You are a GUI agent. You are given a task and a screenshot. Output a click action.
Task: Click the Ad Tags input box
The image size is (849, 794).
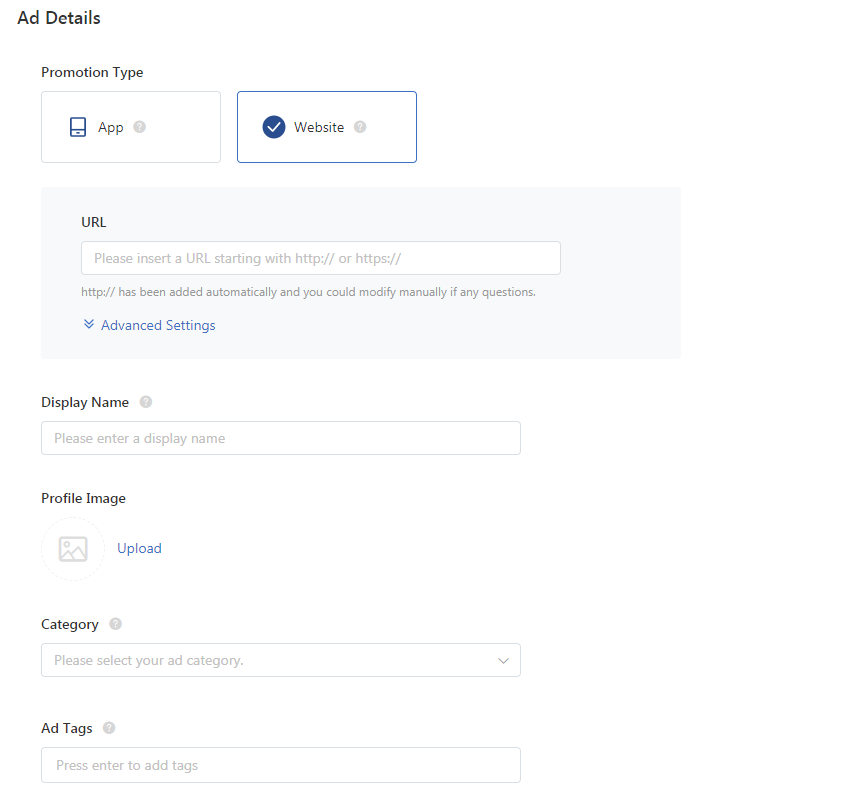[281, 765]
